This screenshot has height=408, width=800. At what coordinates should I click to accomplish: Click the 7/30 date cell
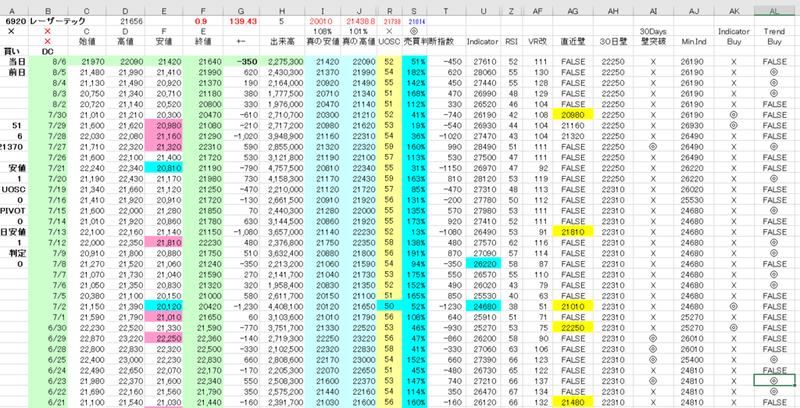pyautogui.click(x=47, y=115)
